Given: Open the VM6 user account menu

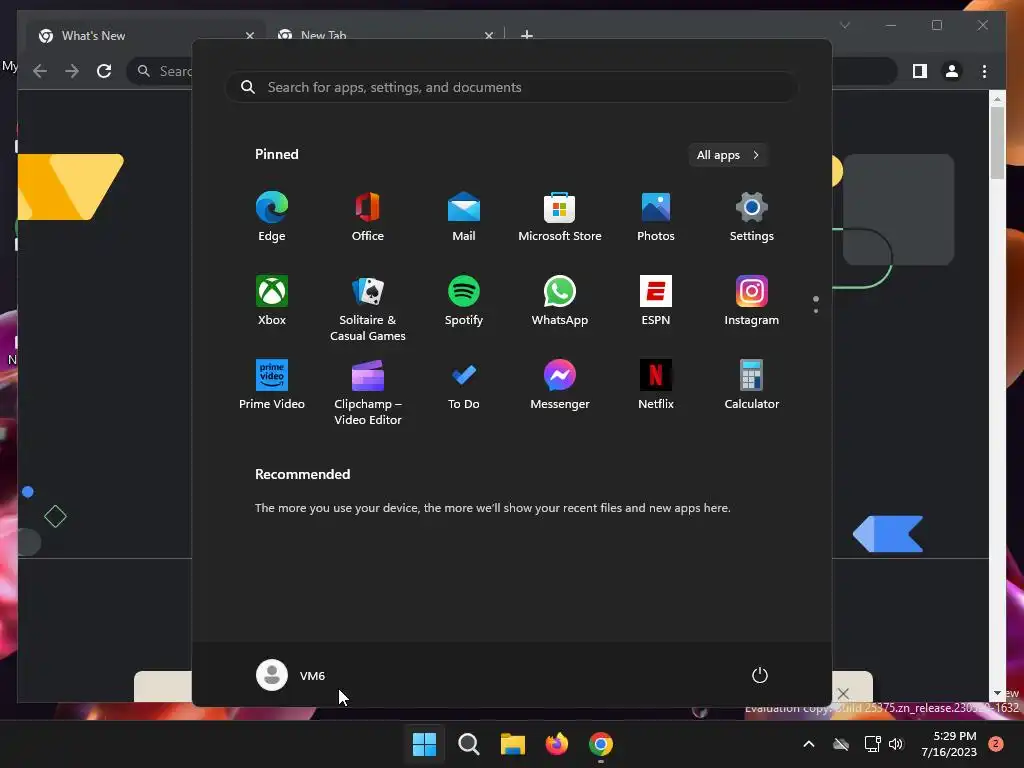Looking at the screenshot, I should coord(291,675).
